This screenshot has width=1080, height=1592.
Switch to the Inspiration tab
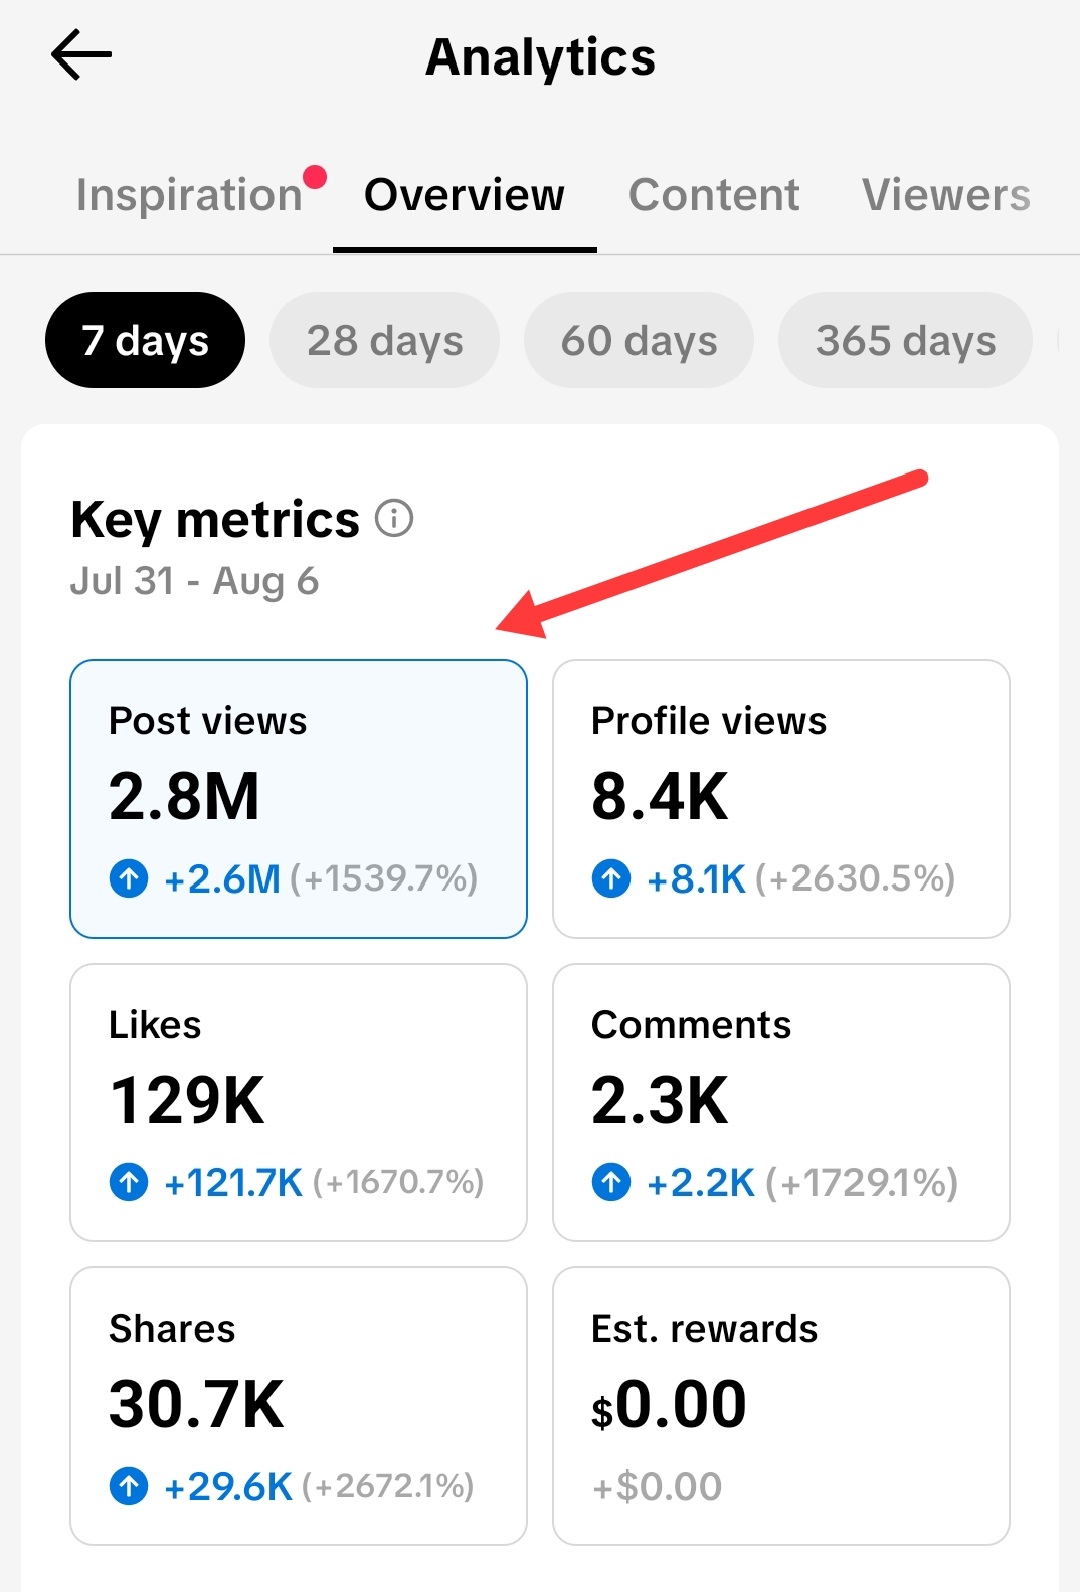pos(189,194)
